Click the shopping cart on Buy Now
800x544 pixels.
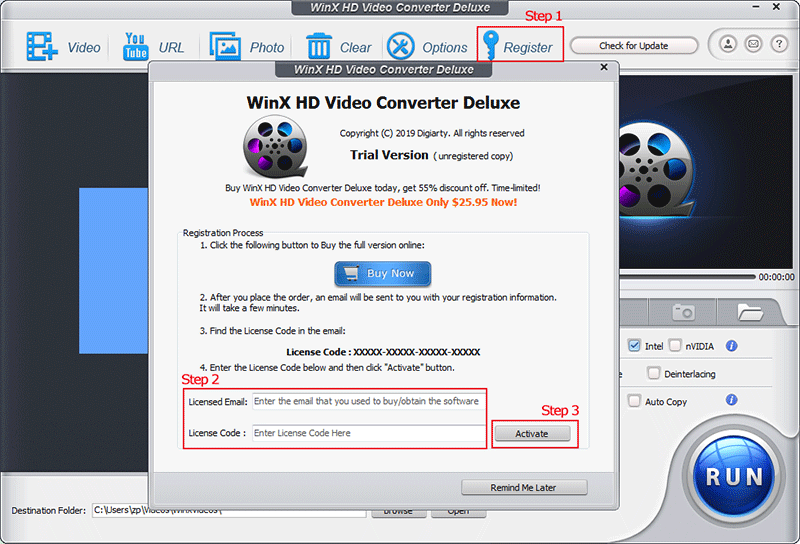(351, 274)
